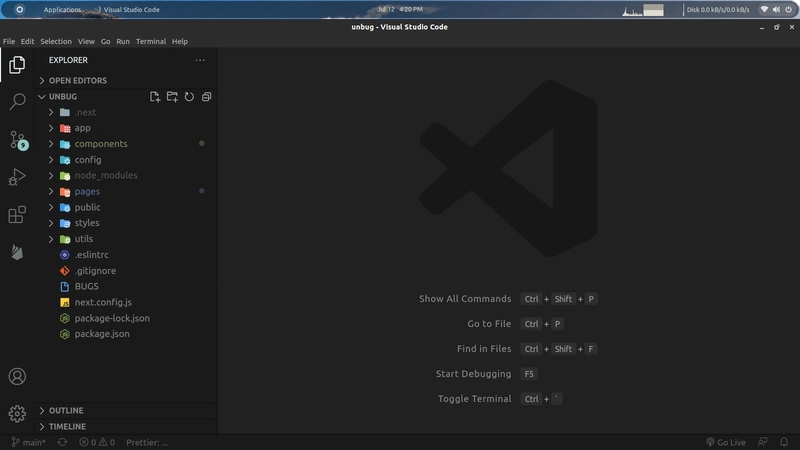Open the Help menu
800x450 pixels.
180,41
